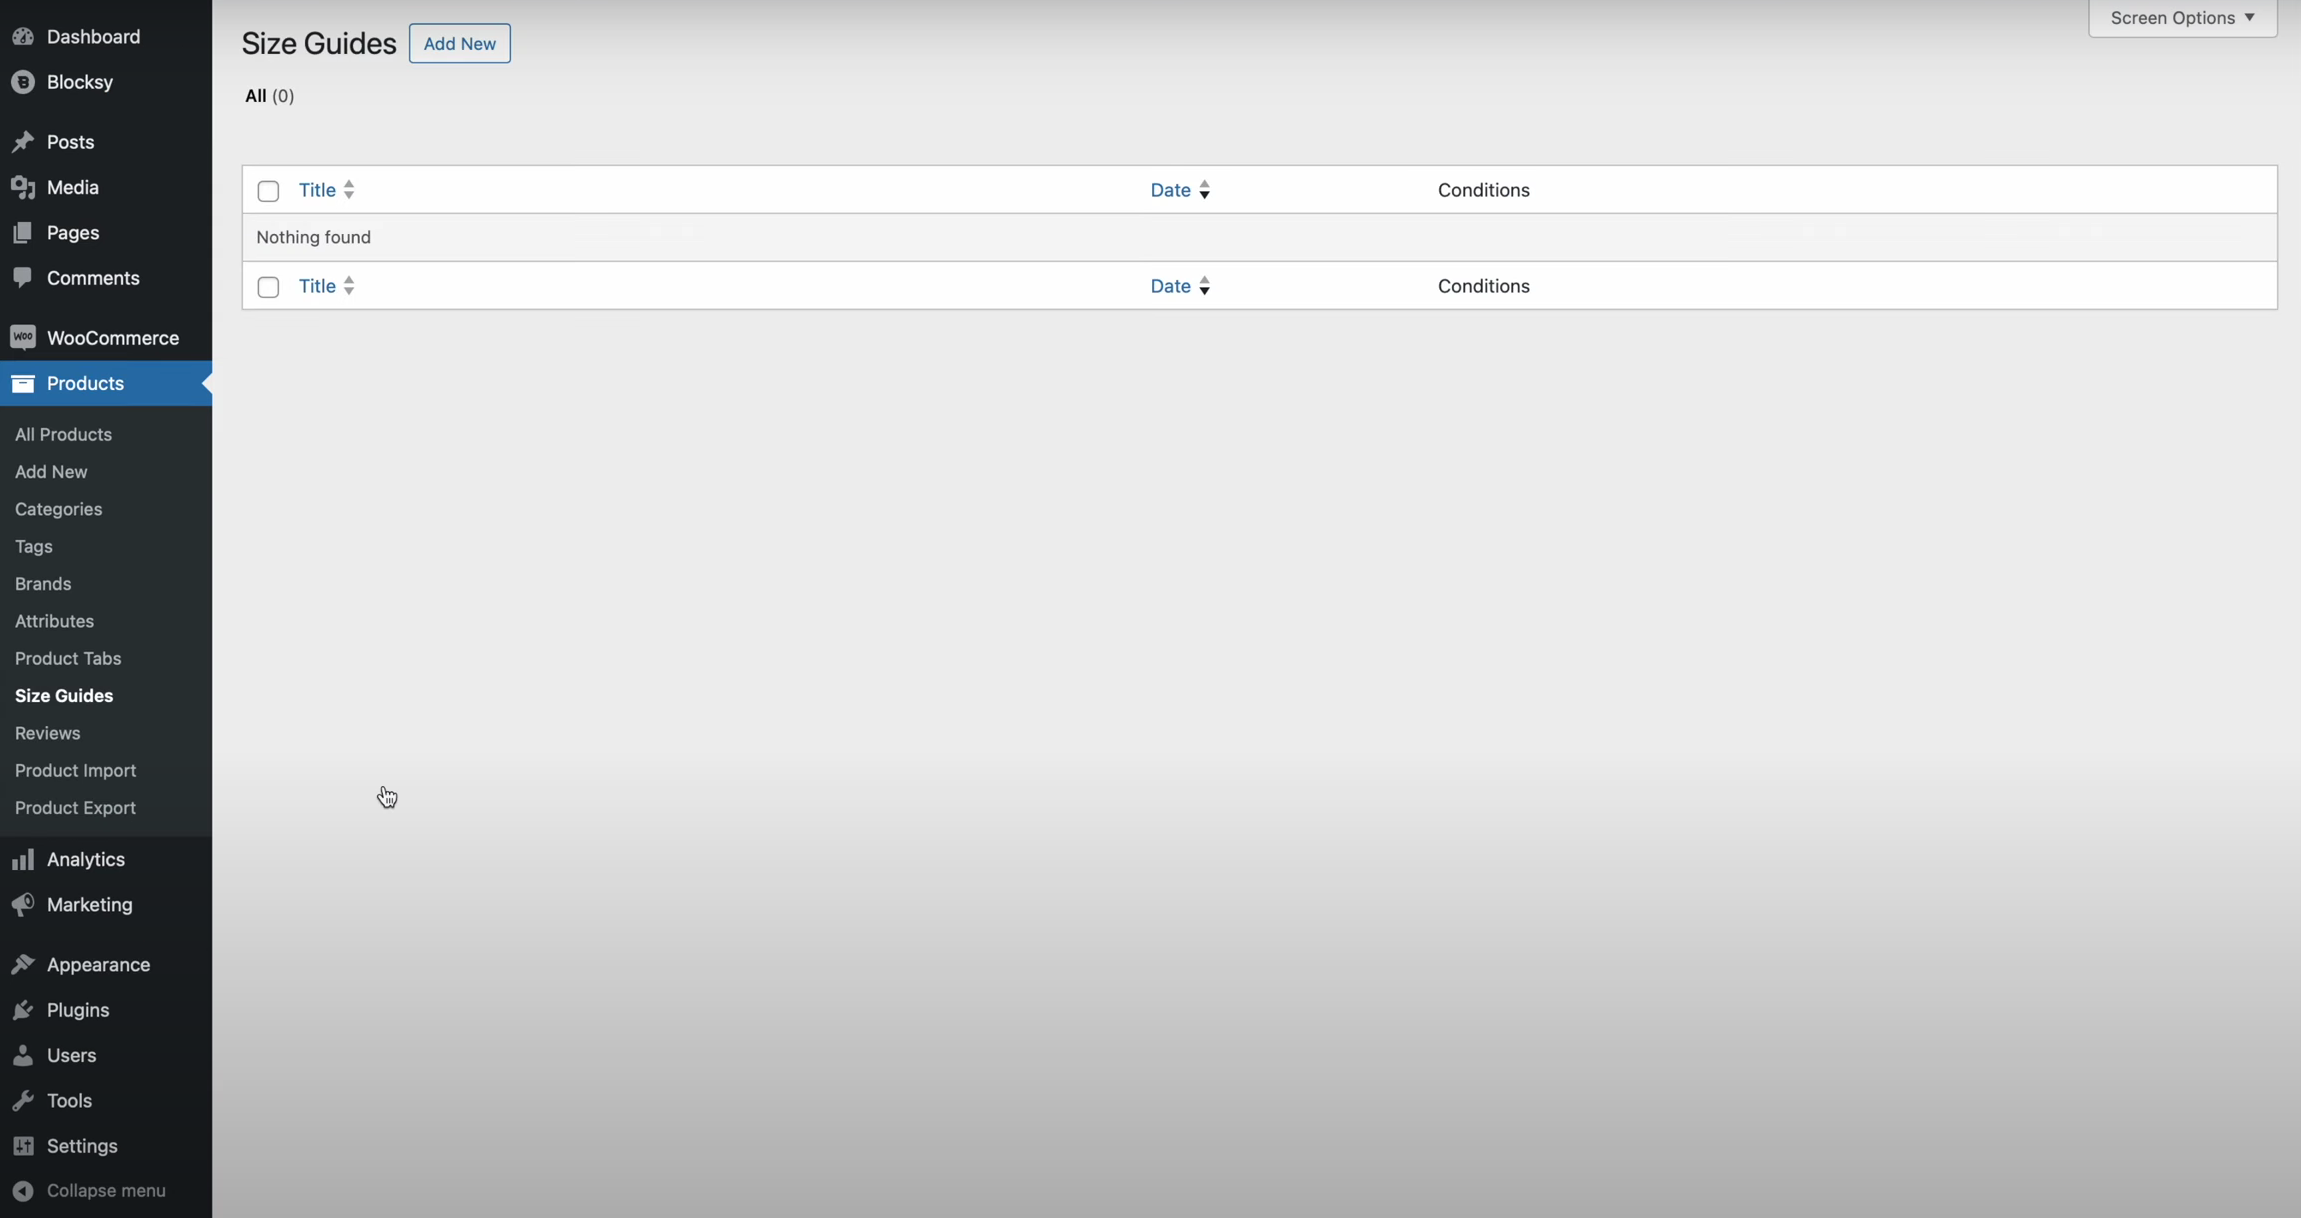Click the Media library icon

click(x=23, y=187)
